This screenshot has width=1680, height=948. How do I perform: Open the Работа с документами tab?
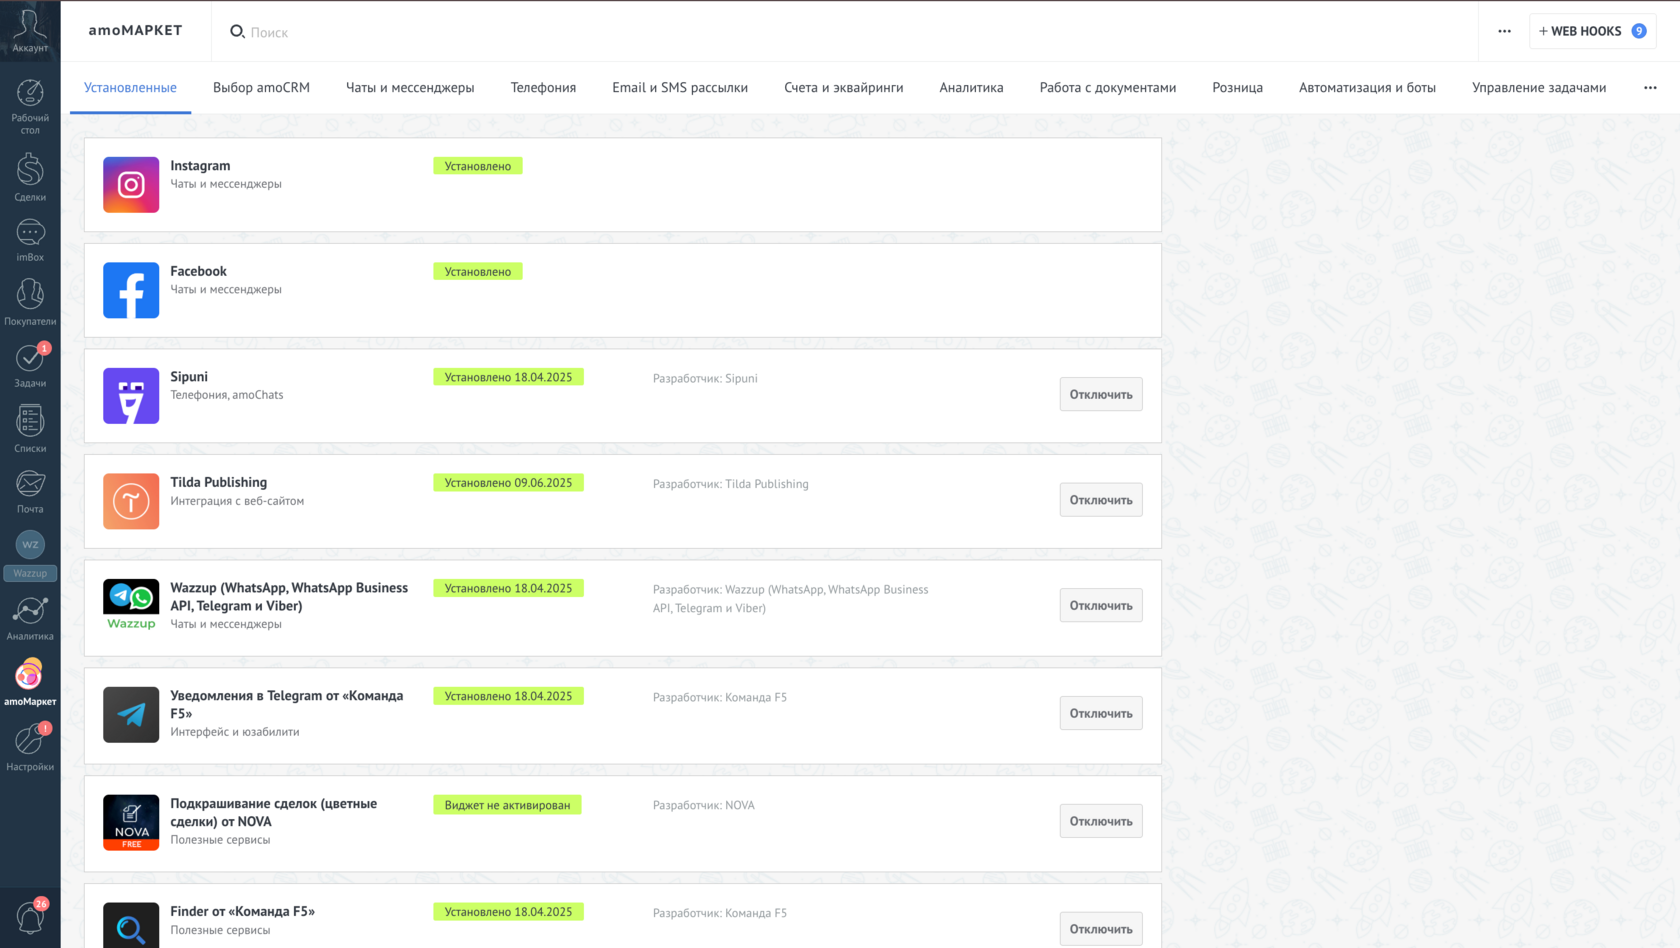point(1108,88)
